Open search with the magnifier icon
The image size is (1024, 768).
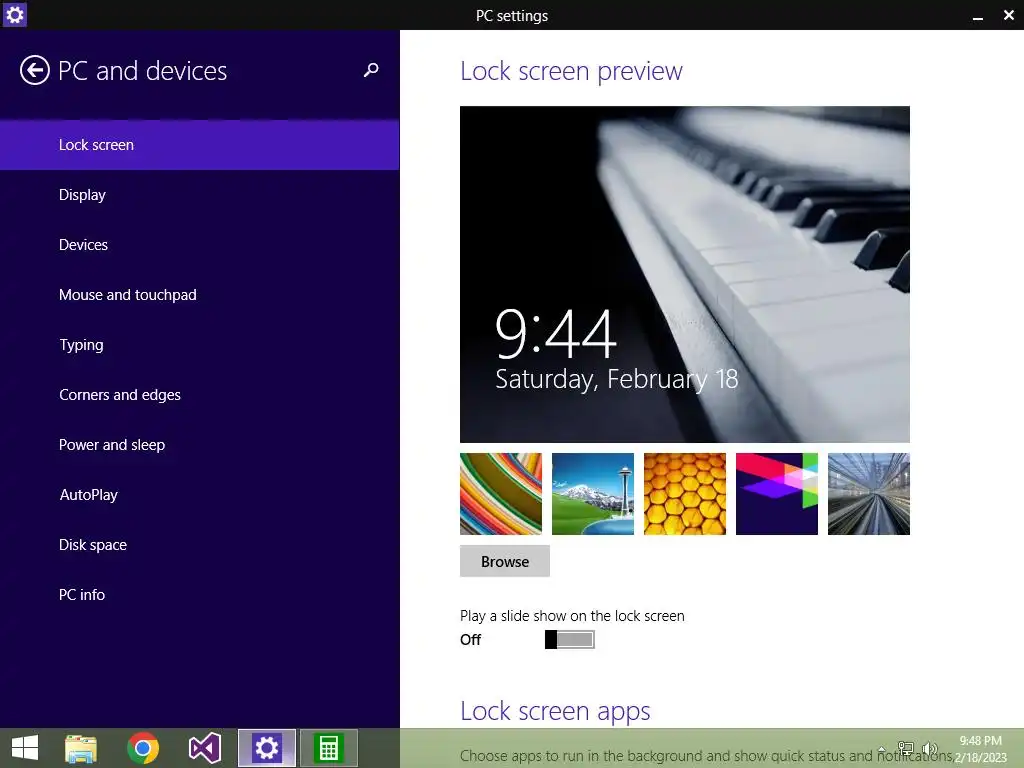click(x=371, y=70)
